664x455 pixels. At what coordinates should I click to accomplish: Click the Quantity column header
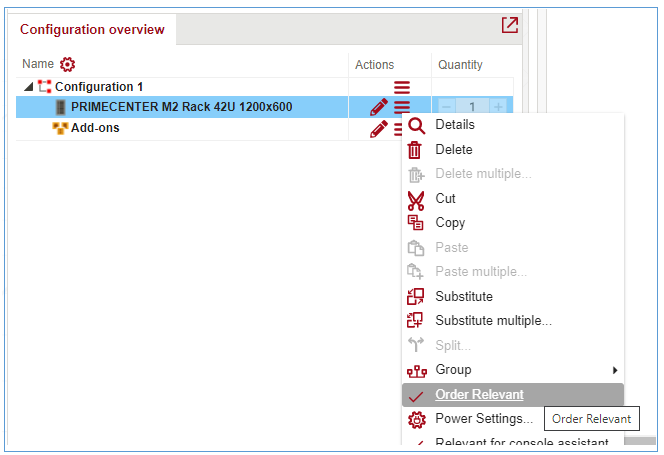pyautogui.click(x=460, y=65)
